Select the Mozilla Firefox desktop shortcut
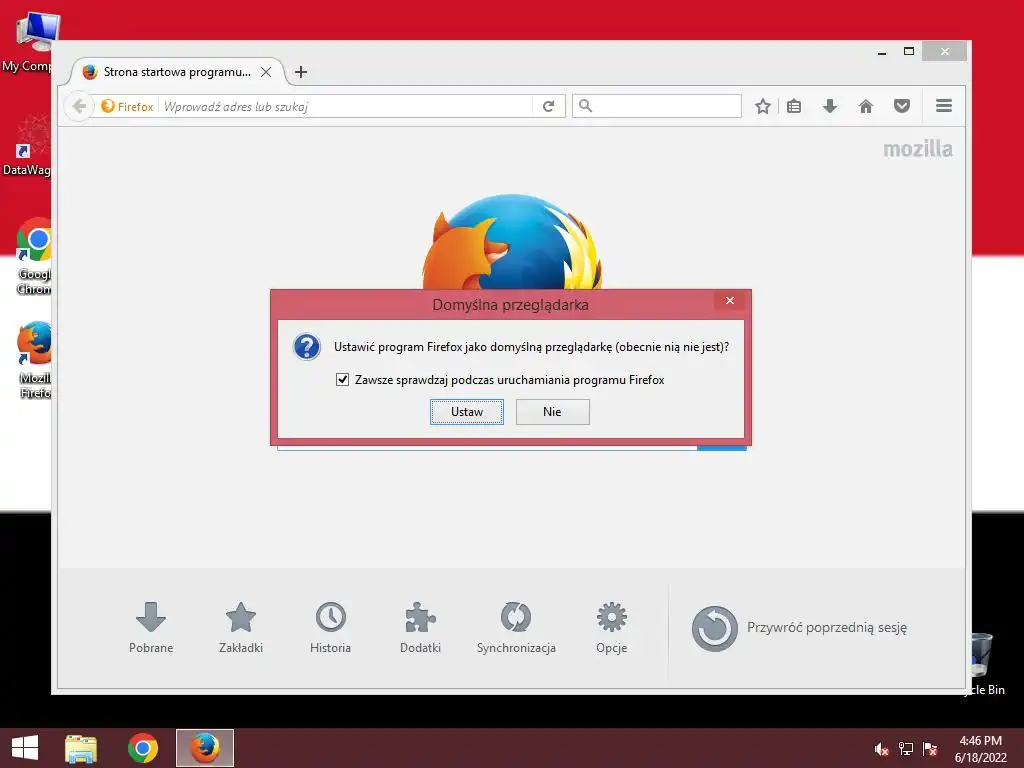The height and width of the screenshot is (768, 1024). [x=35, y=359]
